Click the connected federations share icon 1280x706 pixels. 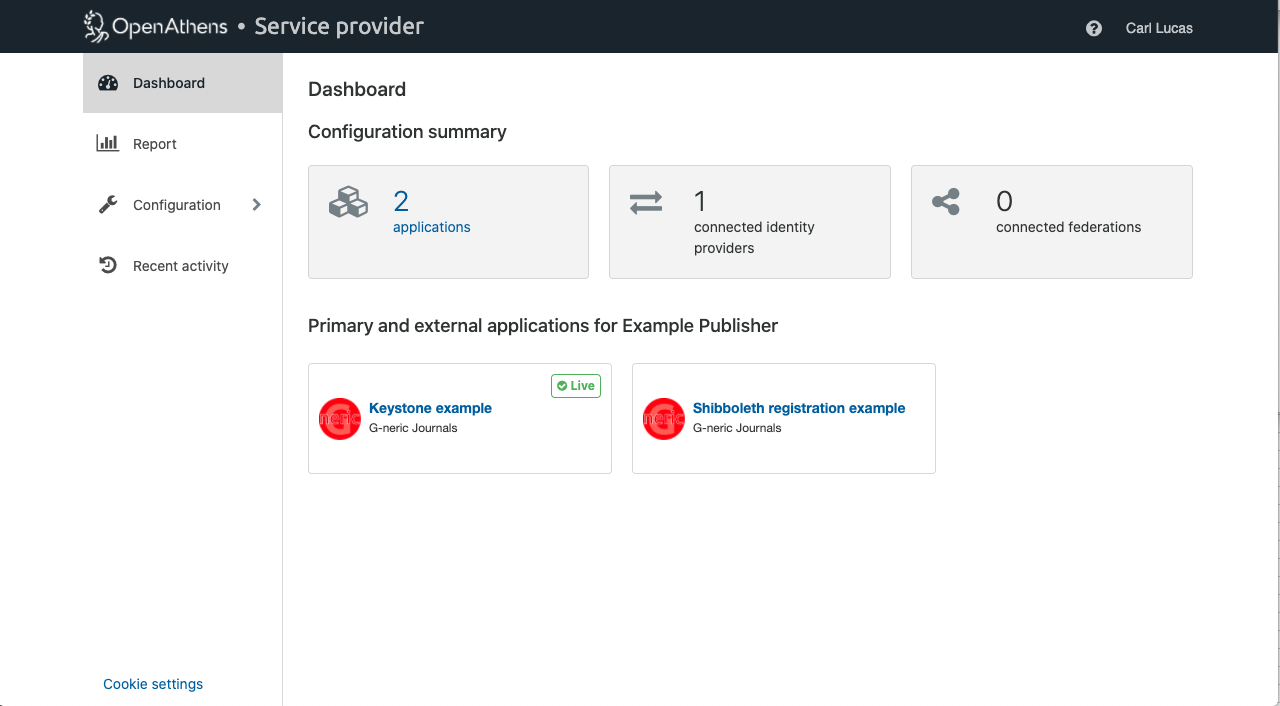point(946,202)
